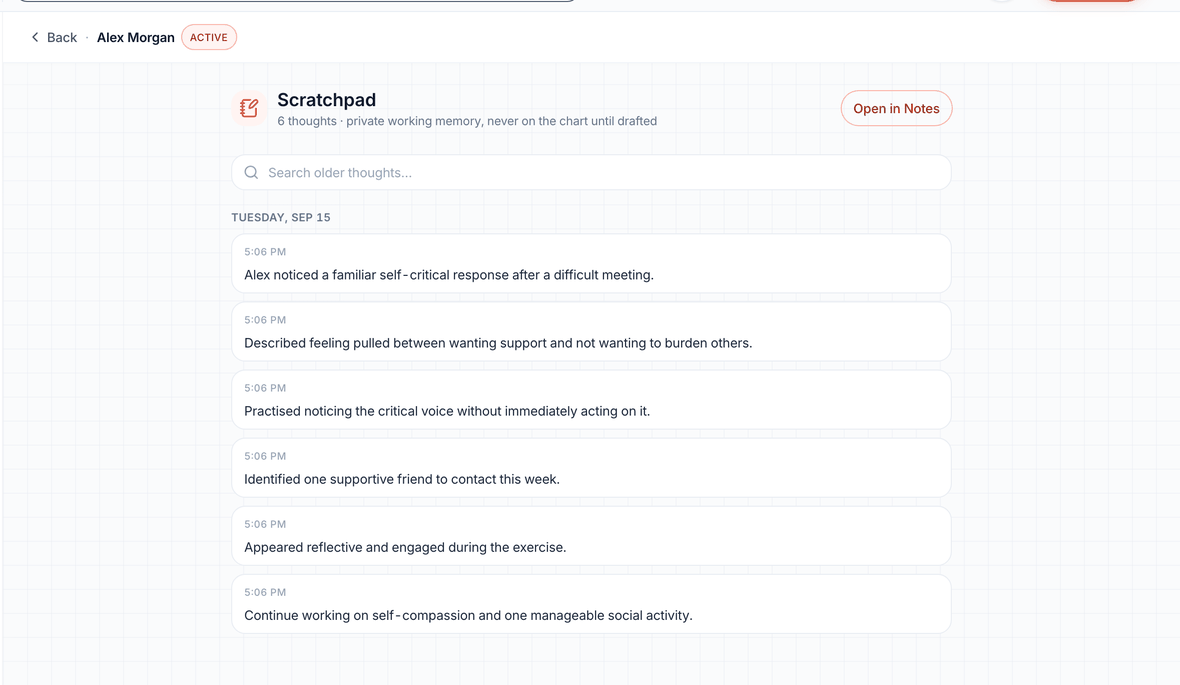The image size is (1180, 685).
Task: Open the self-critical response thought card
Action: (591, 263)
